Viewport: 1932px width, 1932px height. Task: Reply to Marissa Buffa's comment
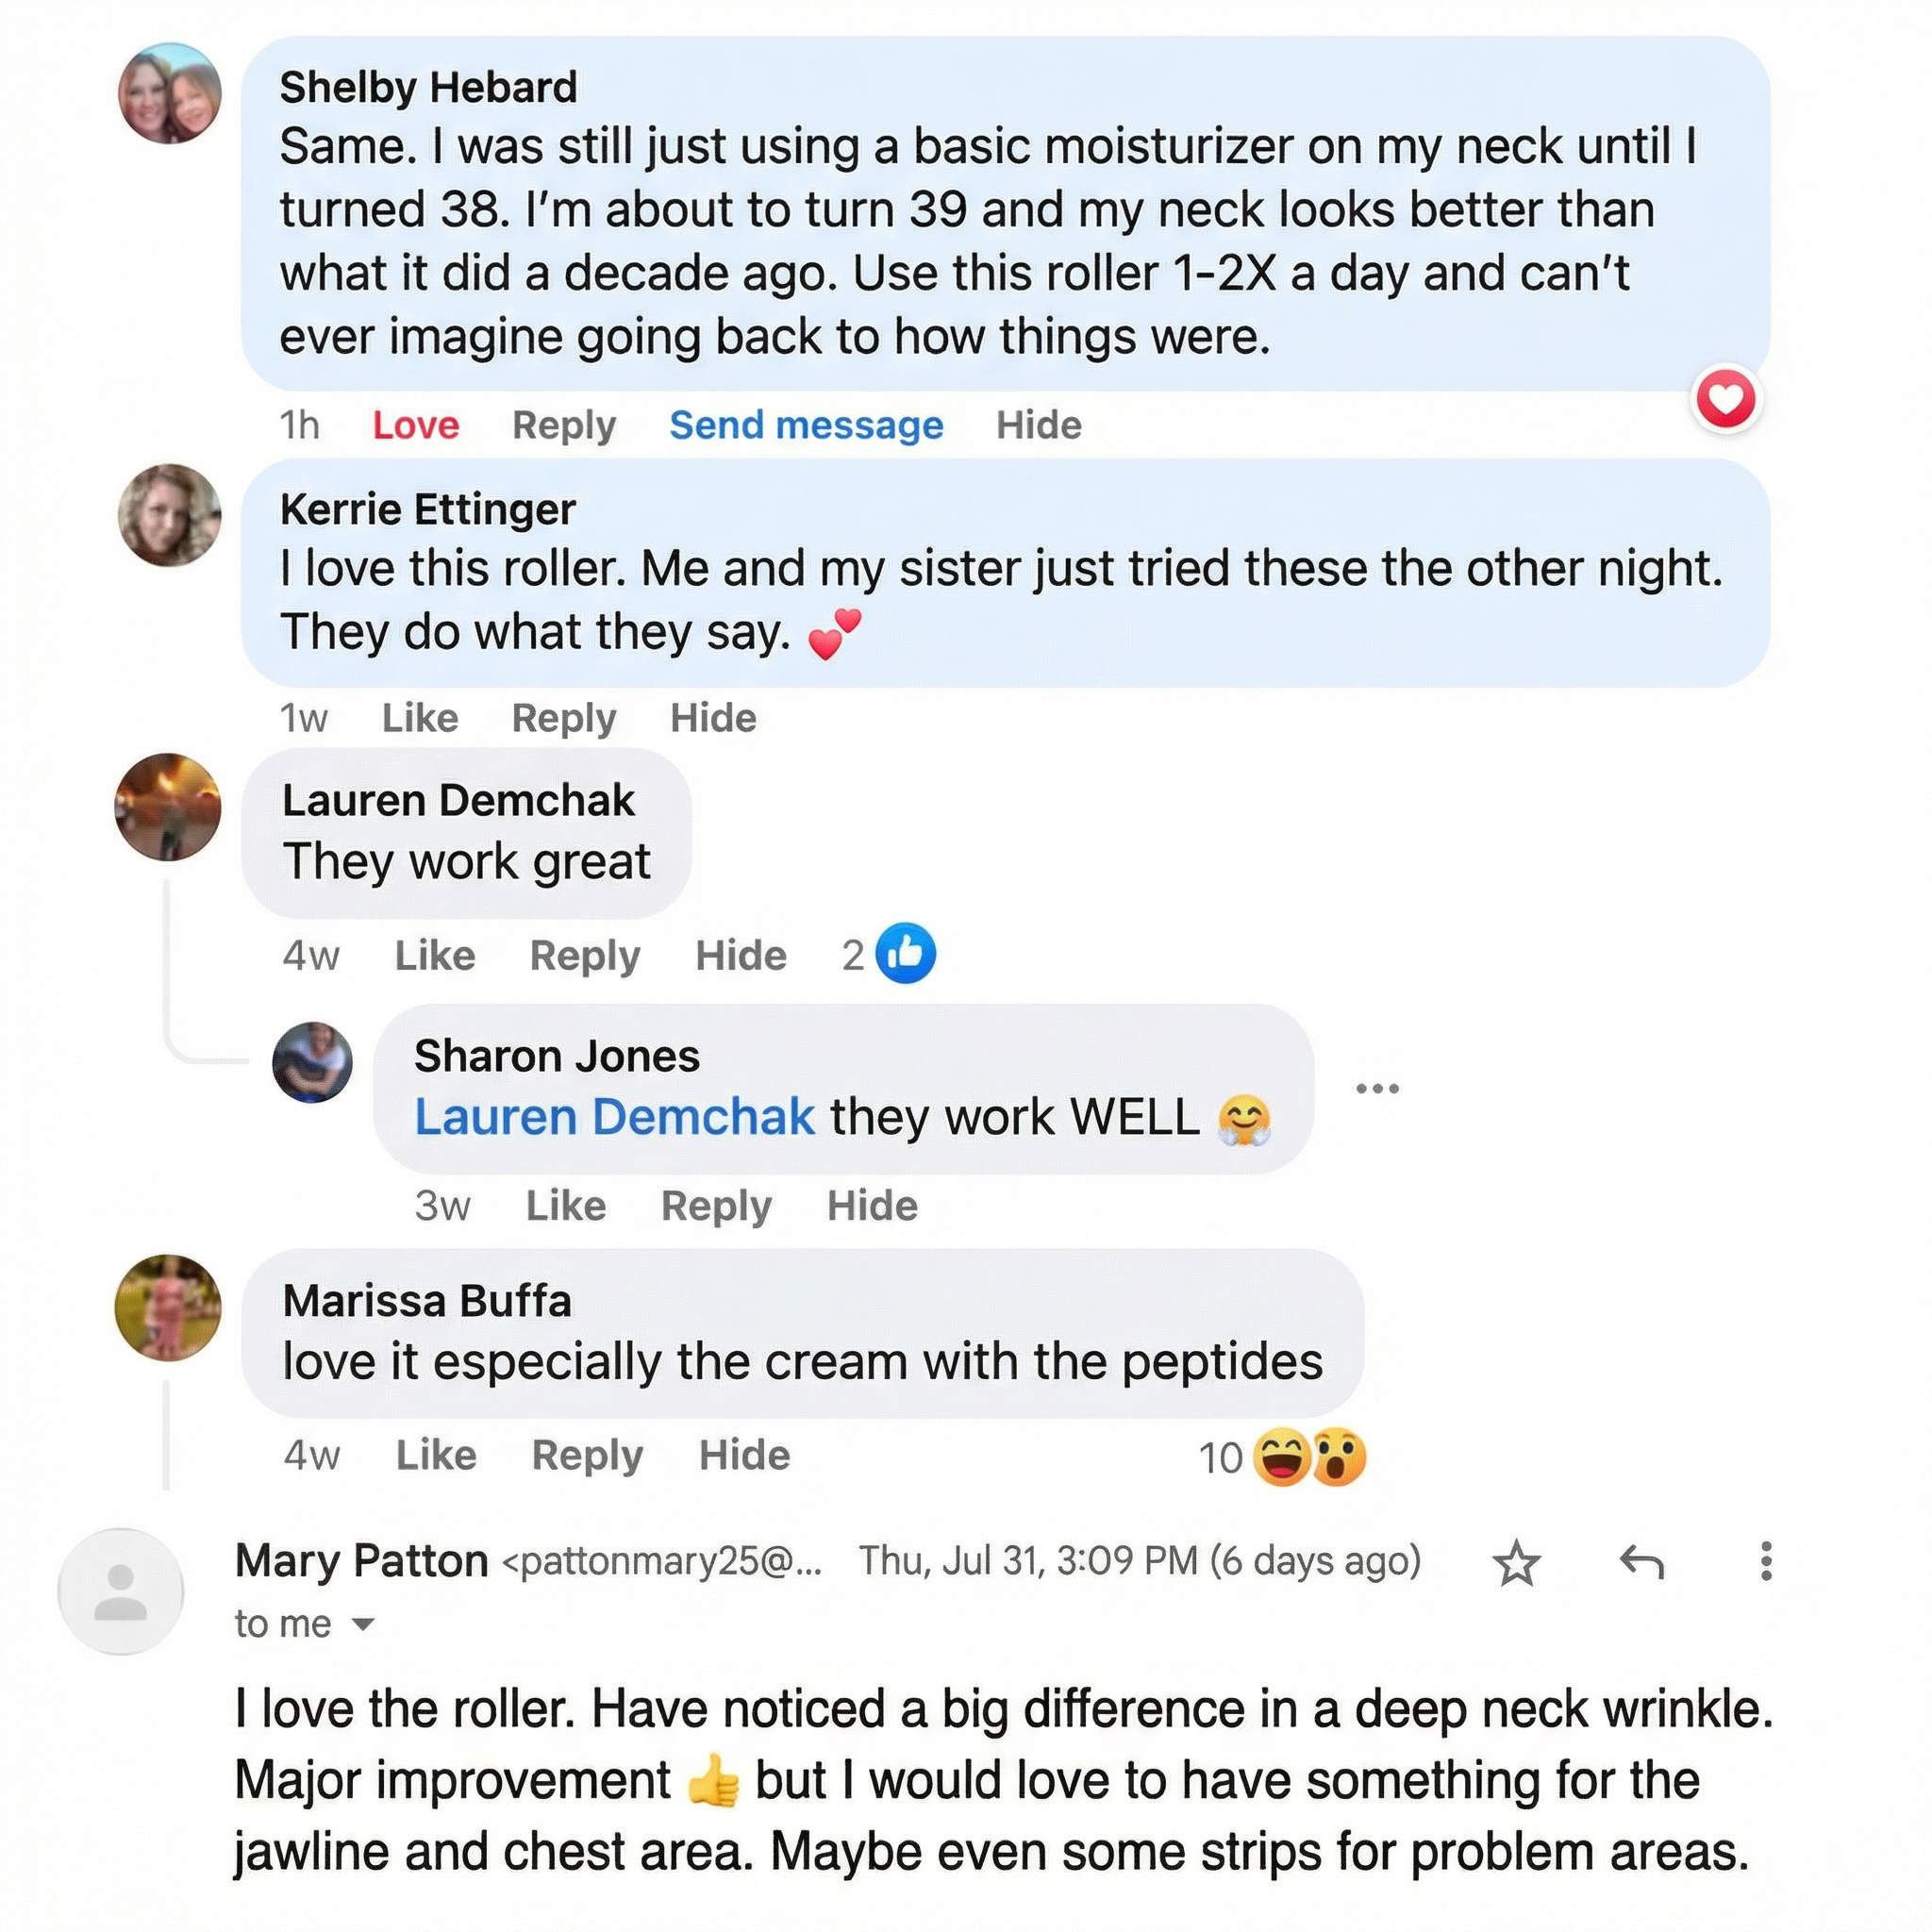(587, 1456)
